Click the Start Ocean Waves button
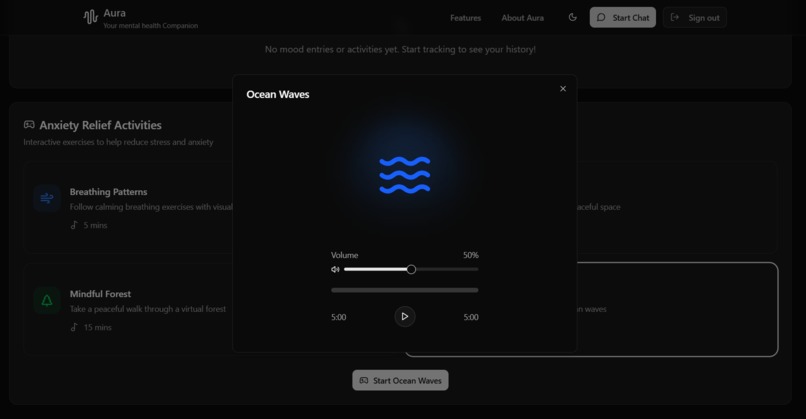The width and height of the screenshot is (806, 419). click(x=400, y=380)
